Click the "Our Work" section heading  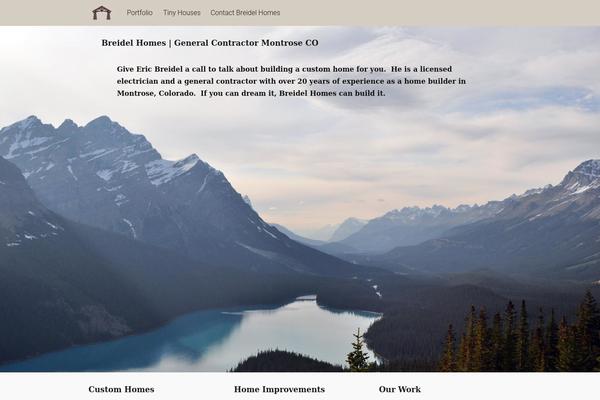pyautogui.click(x=400, y=389)
